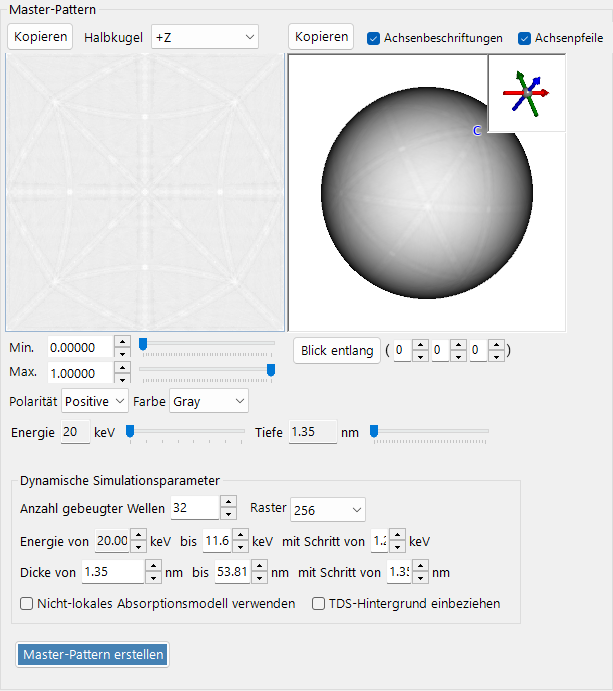Image resolution: width=613 pixels, height=691 pixels.
Task: Click the Dicke von 1.35 field
Action: 113,572
